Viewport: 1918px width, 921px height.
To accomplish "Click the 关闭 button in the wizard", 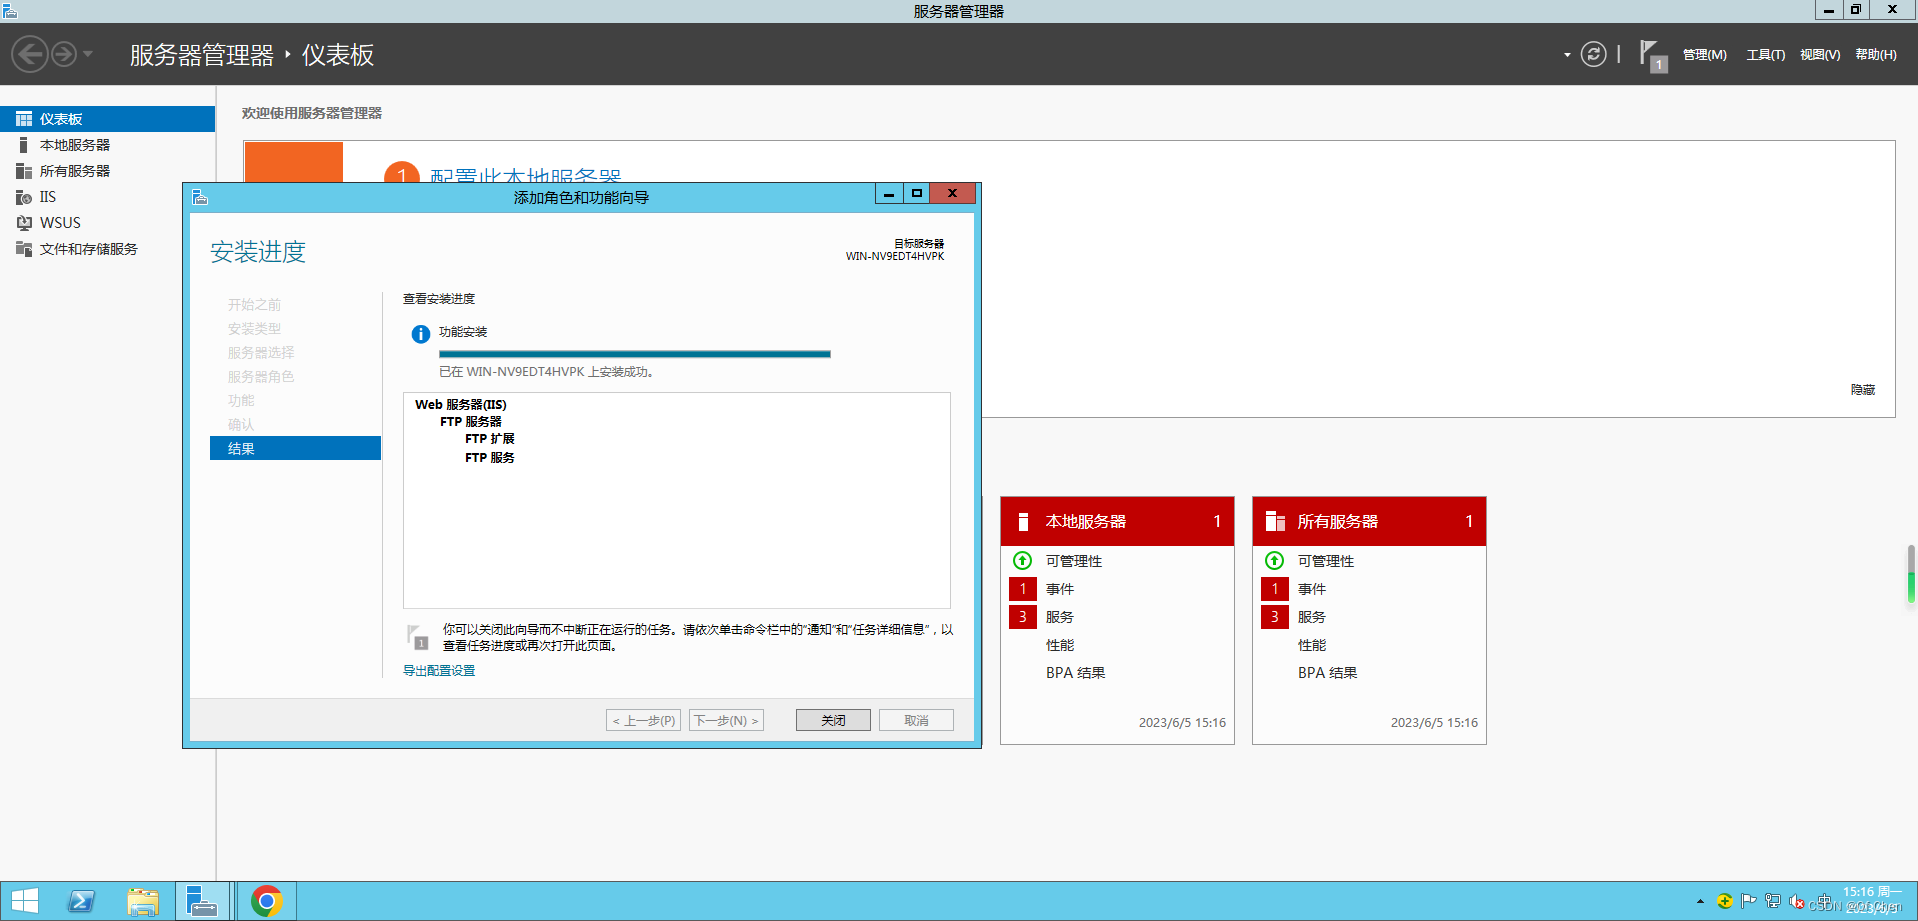I will click(x=833, y=720).
